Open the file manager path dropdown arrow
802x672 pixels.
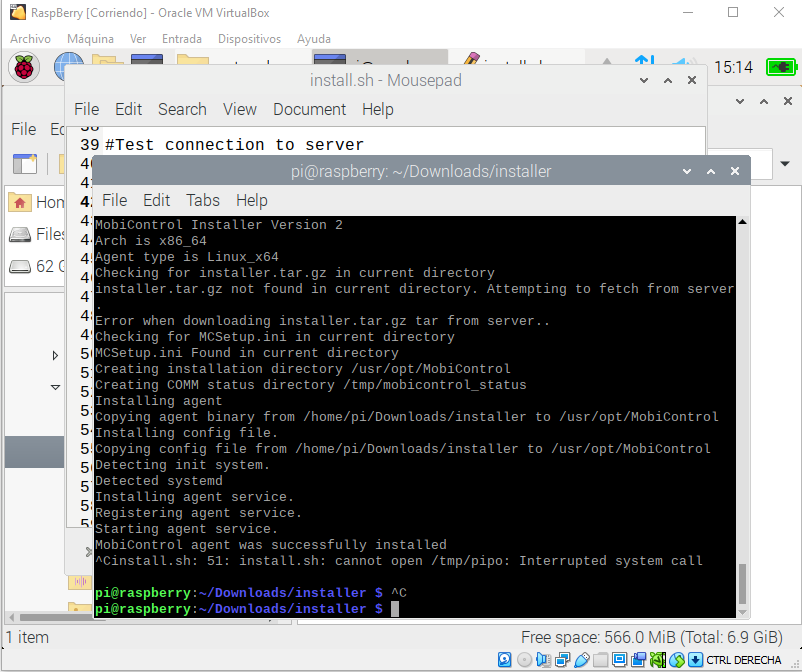click(785, 164)
